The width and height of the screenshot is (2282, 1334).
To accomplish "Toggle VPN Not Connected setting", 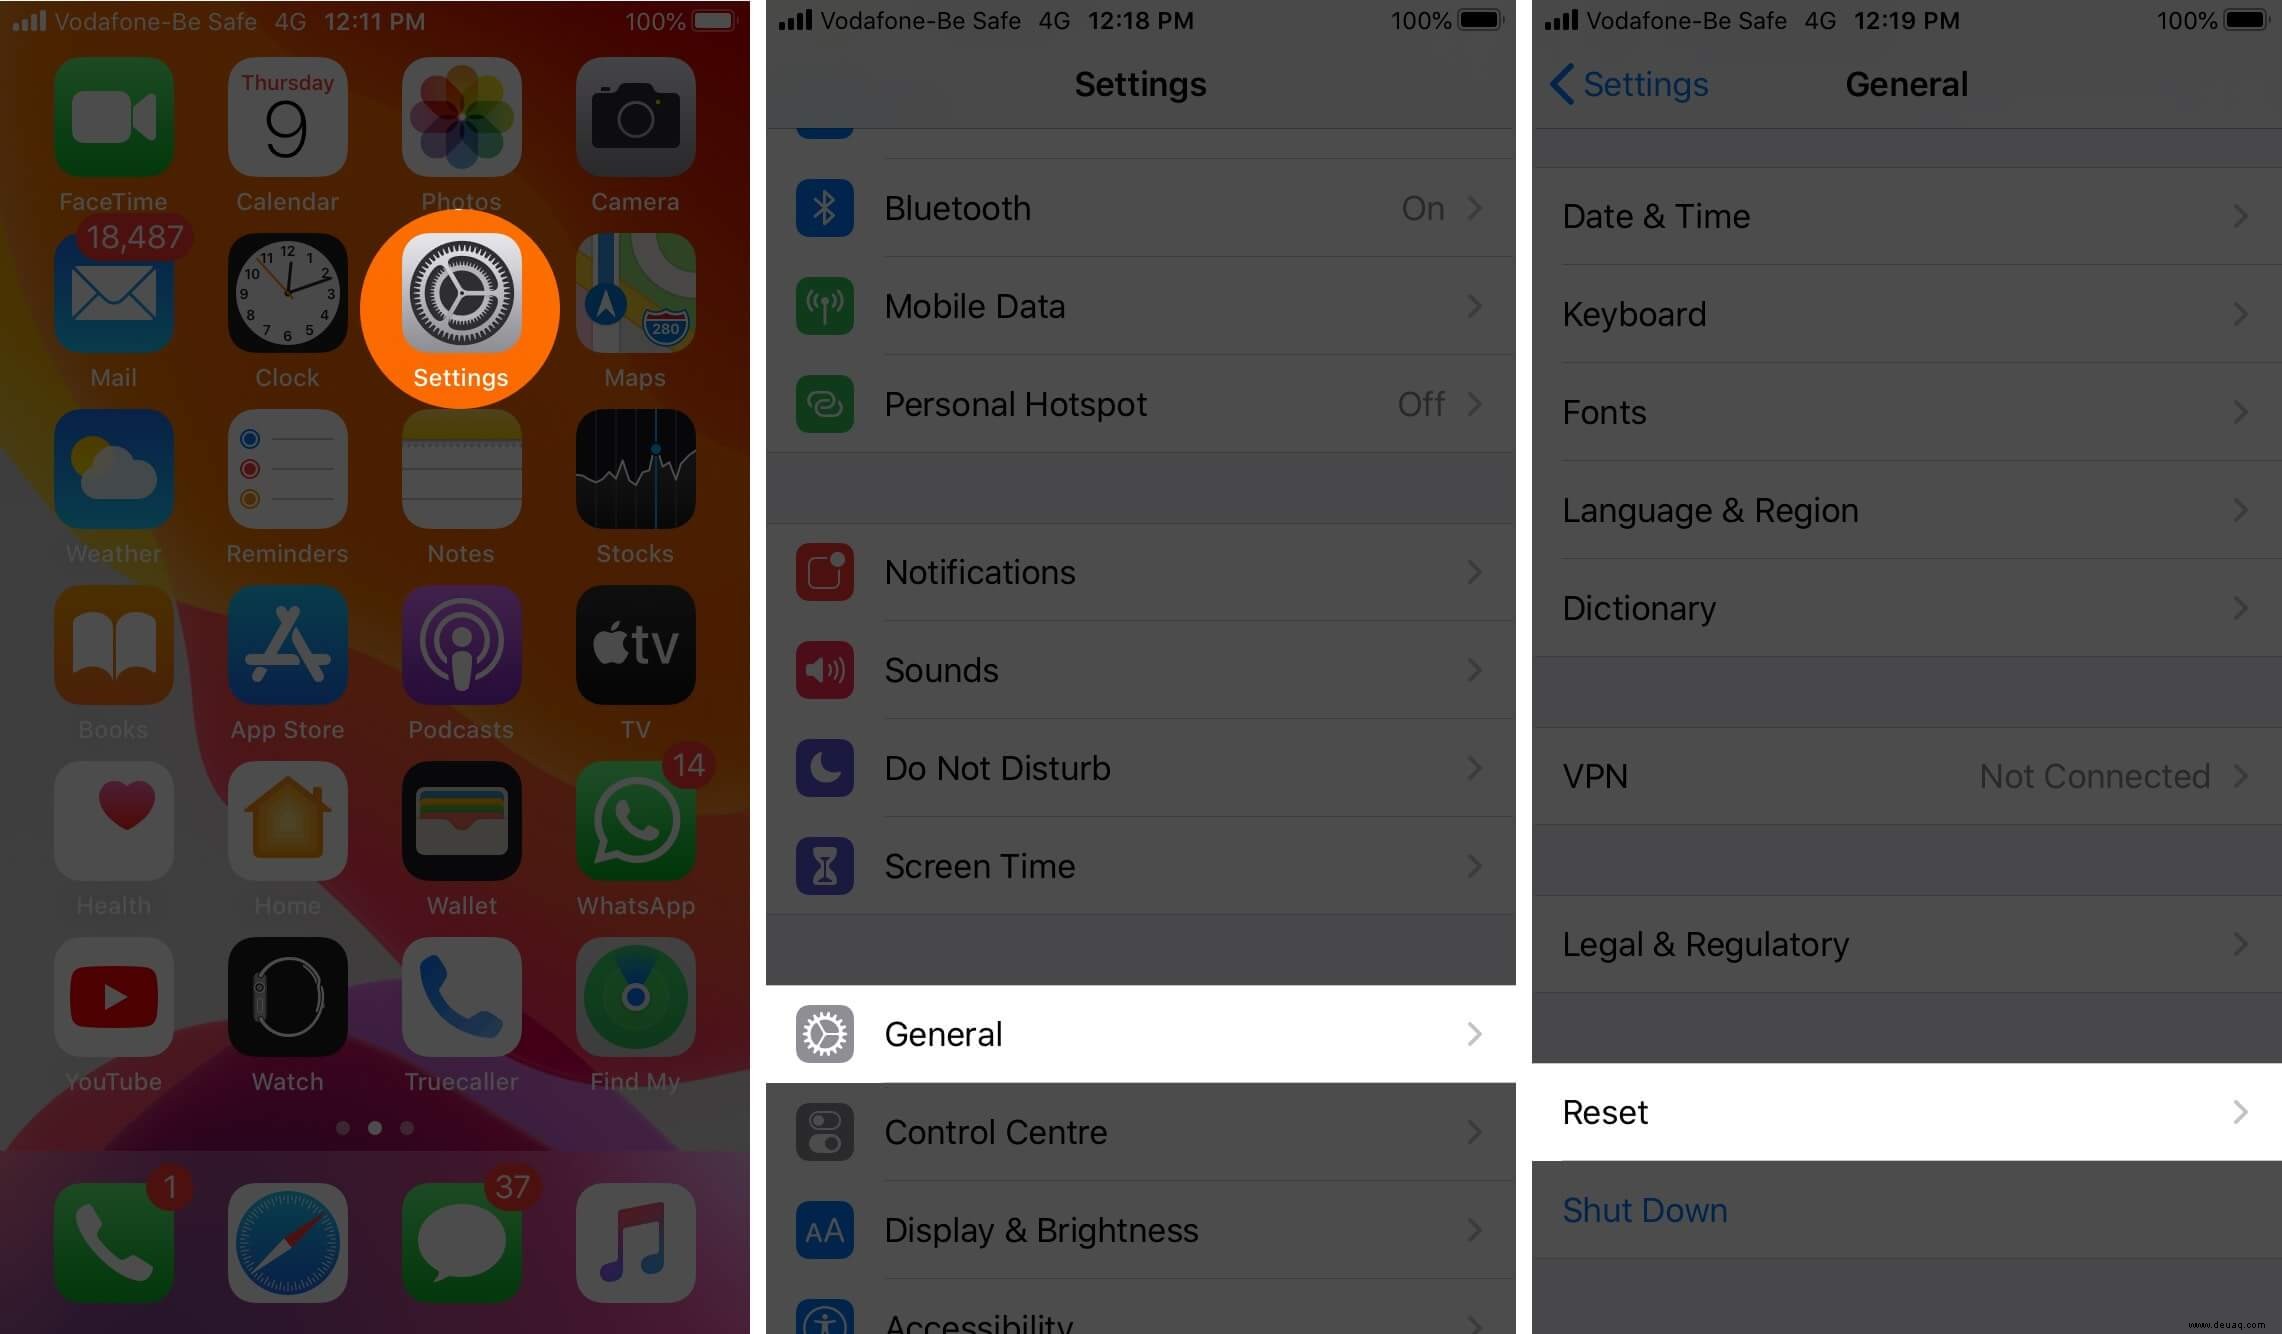I will tap(1906, 775).
